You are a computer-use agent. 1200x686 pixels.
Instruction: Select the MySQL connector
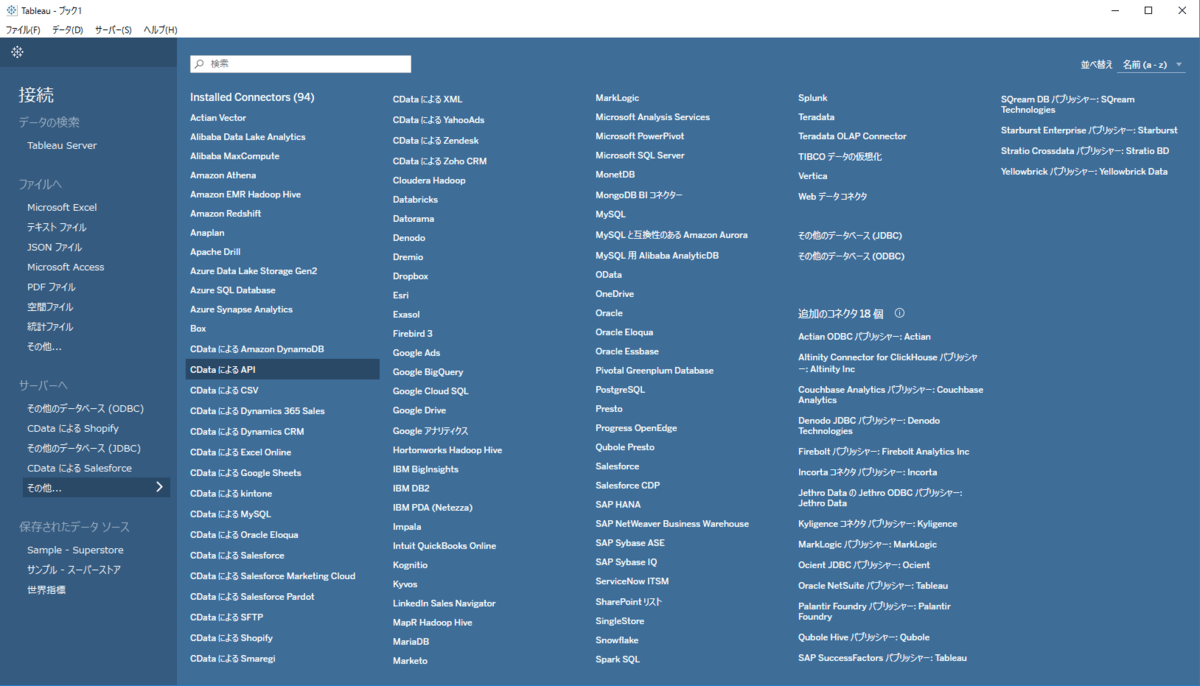coord(611,214)
